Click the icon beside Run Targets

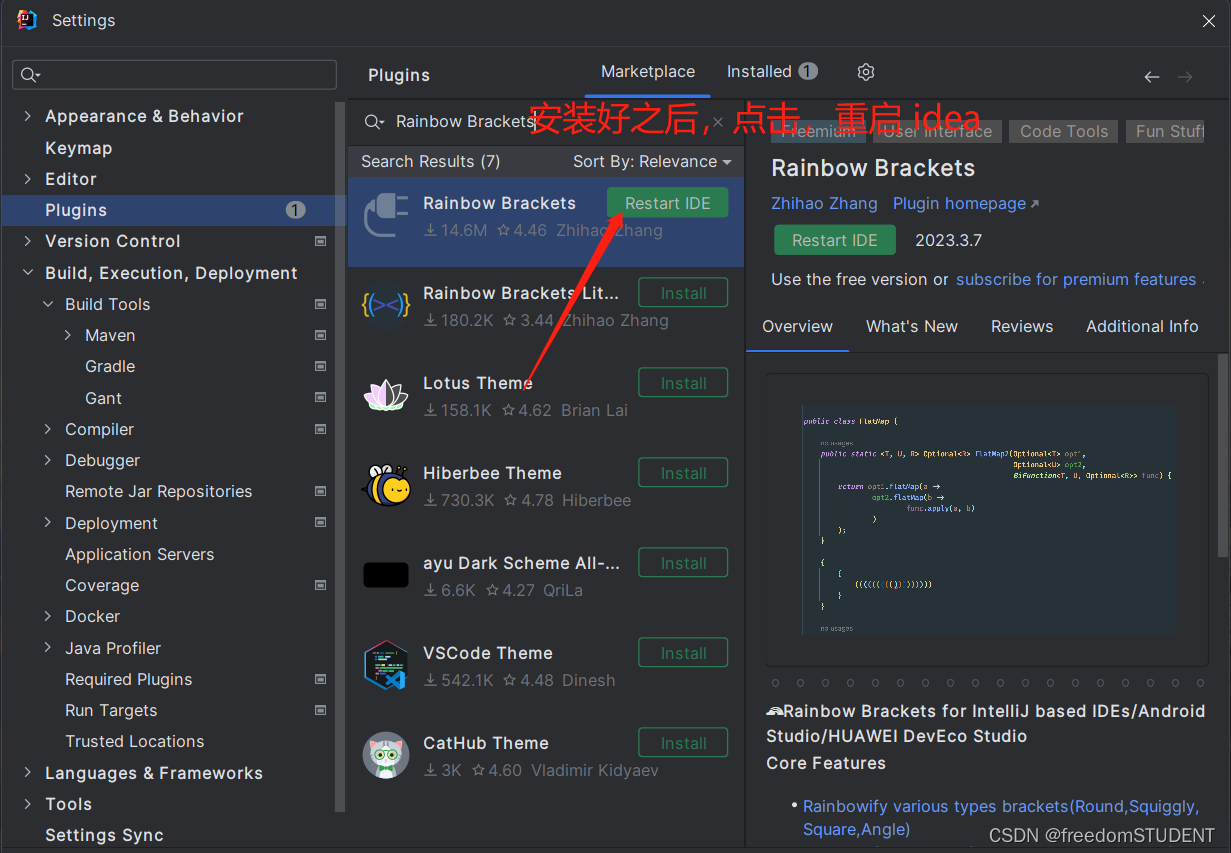point(320,710)
